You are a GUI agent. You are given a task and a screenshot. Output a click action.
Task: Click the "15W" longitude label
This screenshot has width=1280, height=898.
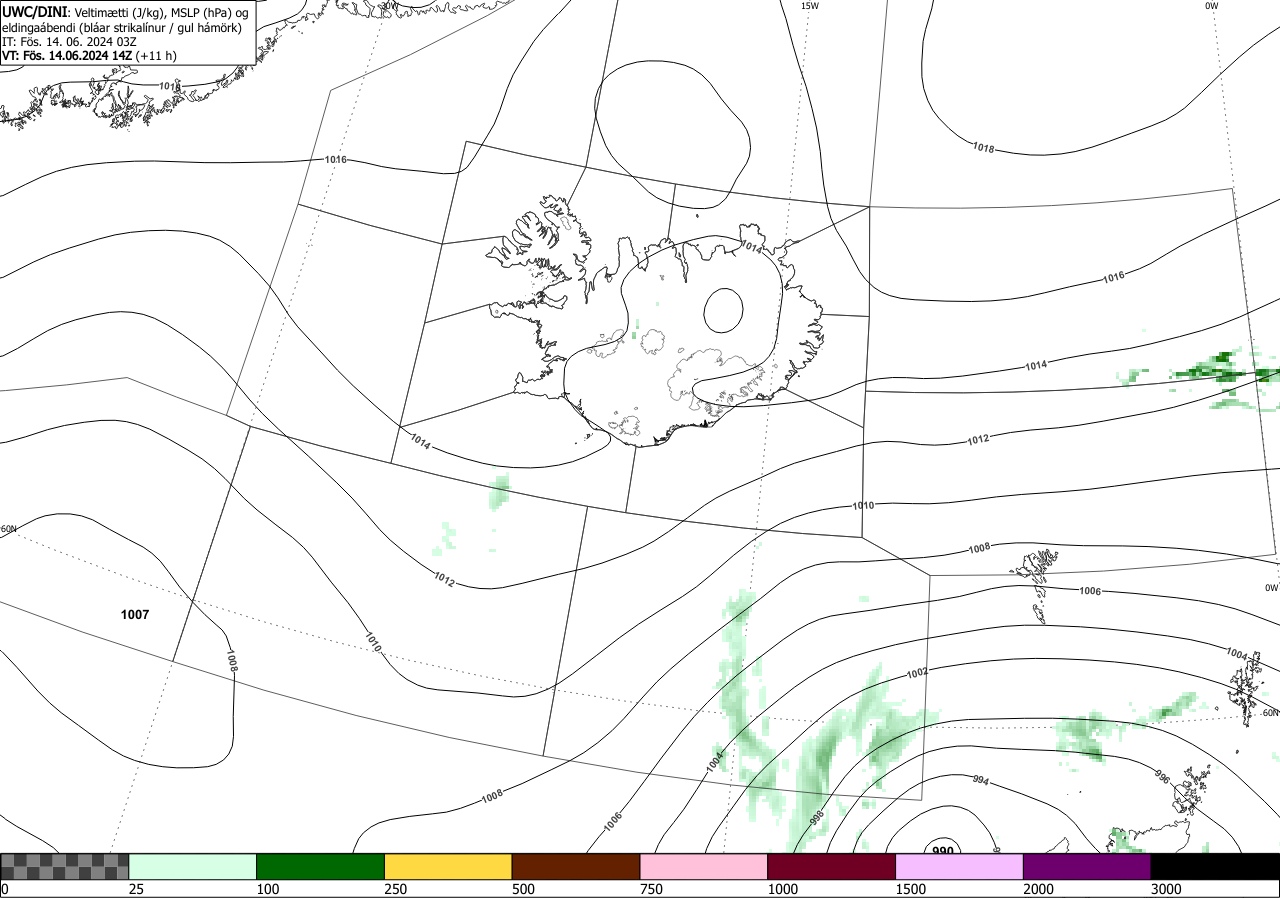pos(810,6)
